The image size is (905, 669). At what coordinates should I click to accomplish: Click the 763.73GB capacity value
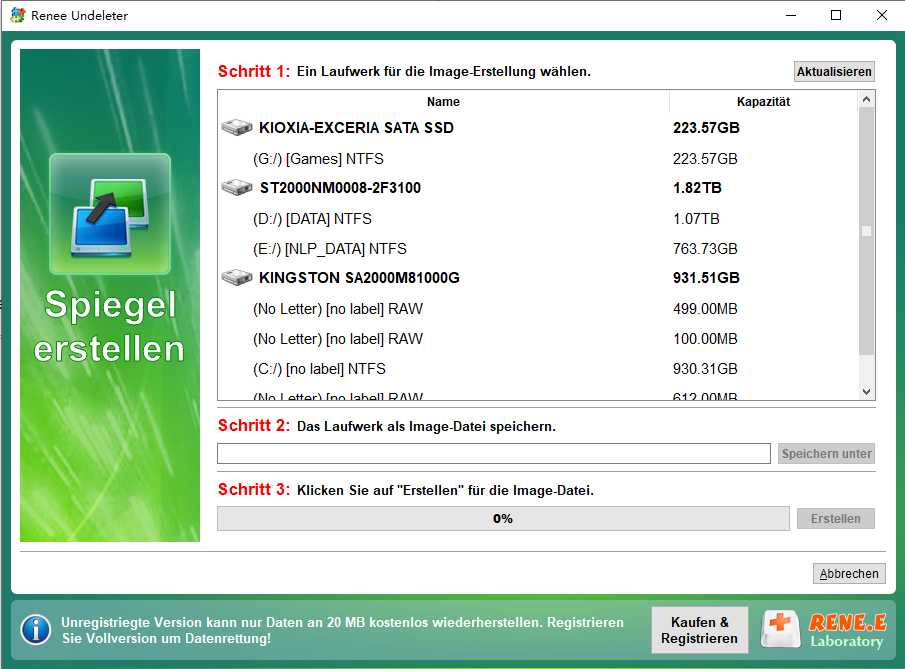click(x=705, y=248)
